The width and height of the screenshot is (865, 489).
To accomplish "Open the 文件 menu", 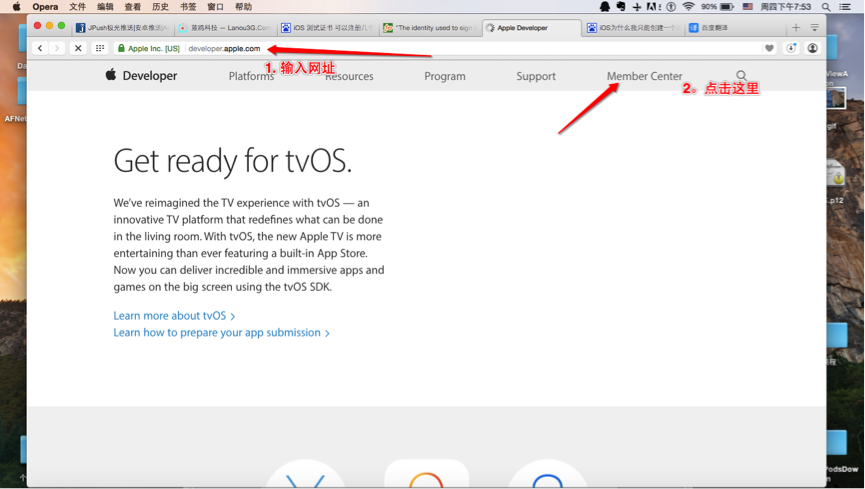I will (77, 7).
